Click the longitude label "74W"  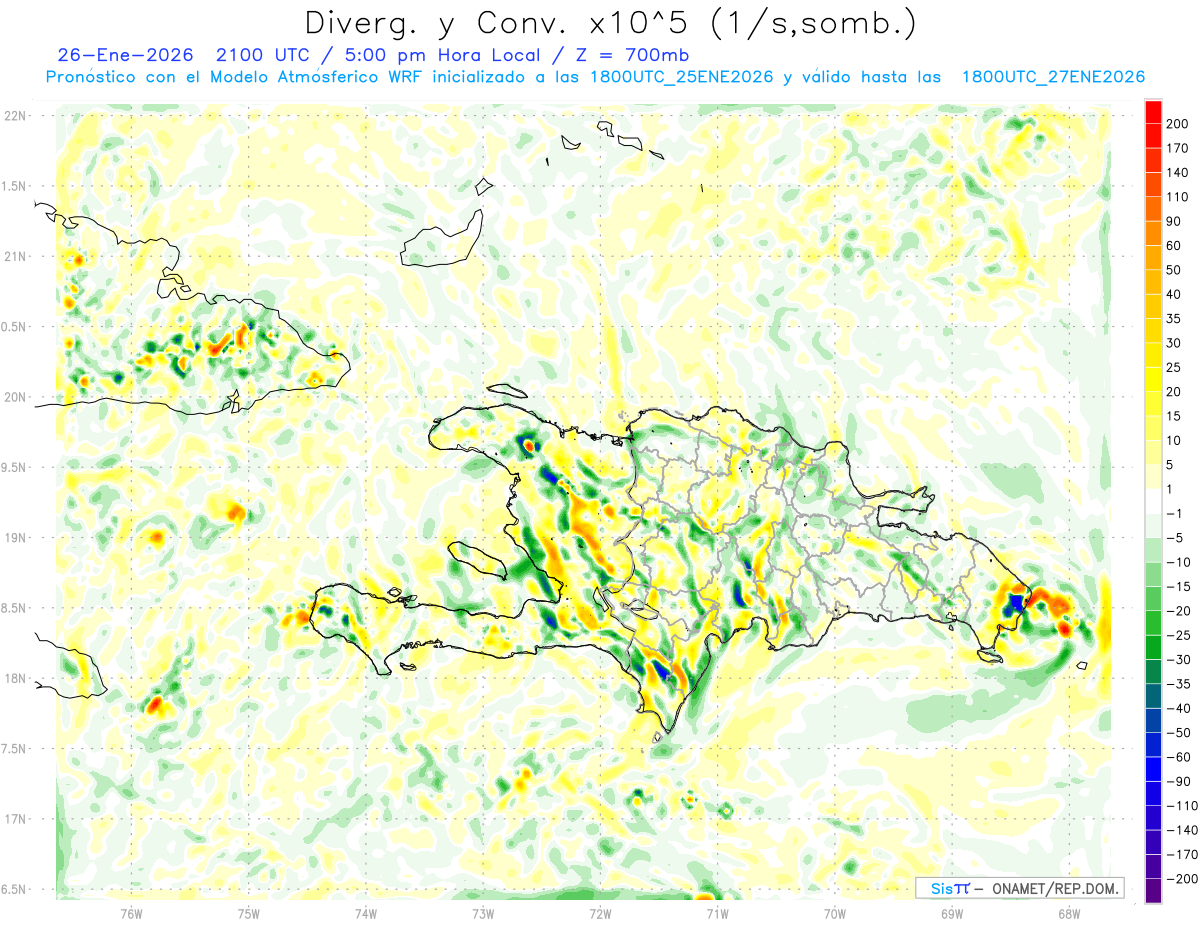point(366,913)
